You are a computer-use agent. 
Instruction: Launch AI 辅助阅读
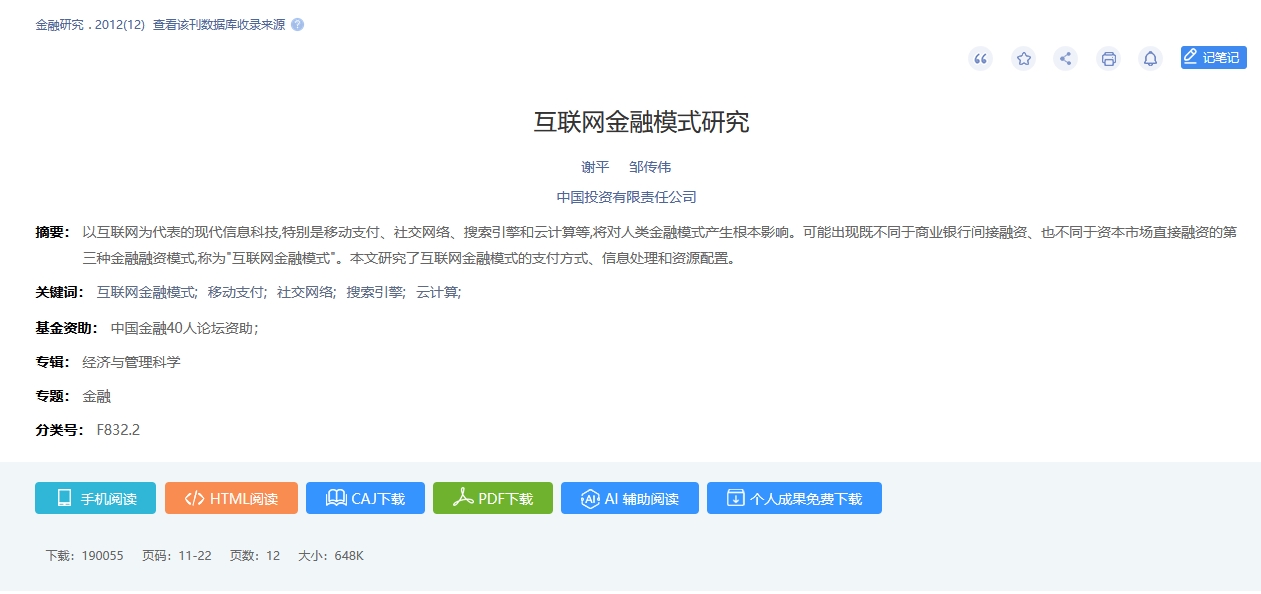630,498
